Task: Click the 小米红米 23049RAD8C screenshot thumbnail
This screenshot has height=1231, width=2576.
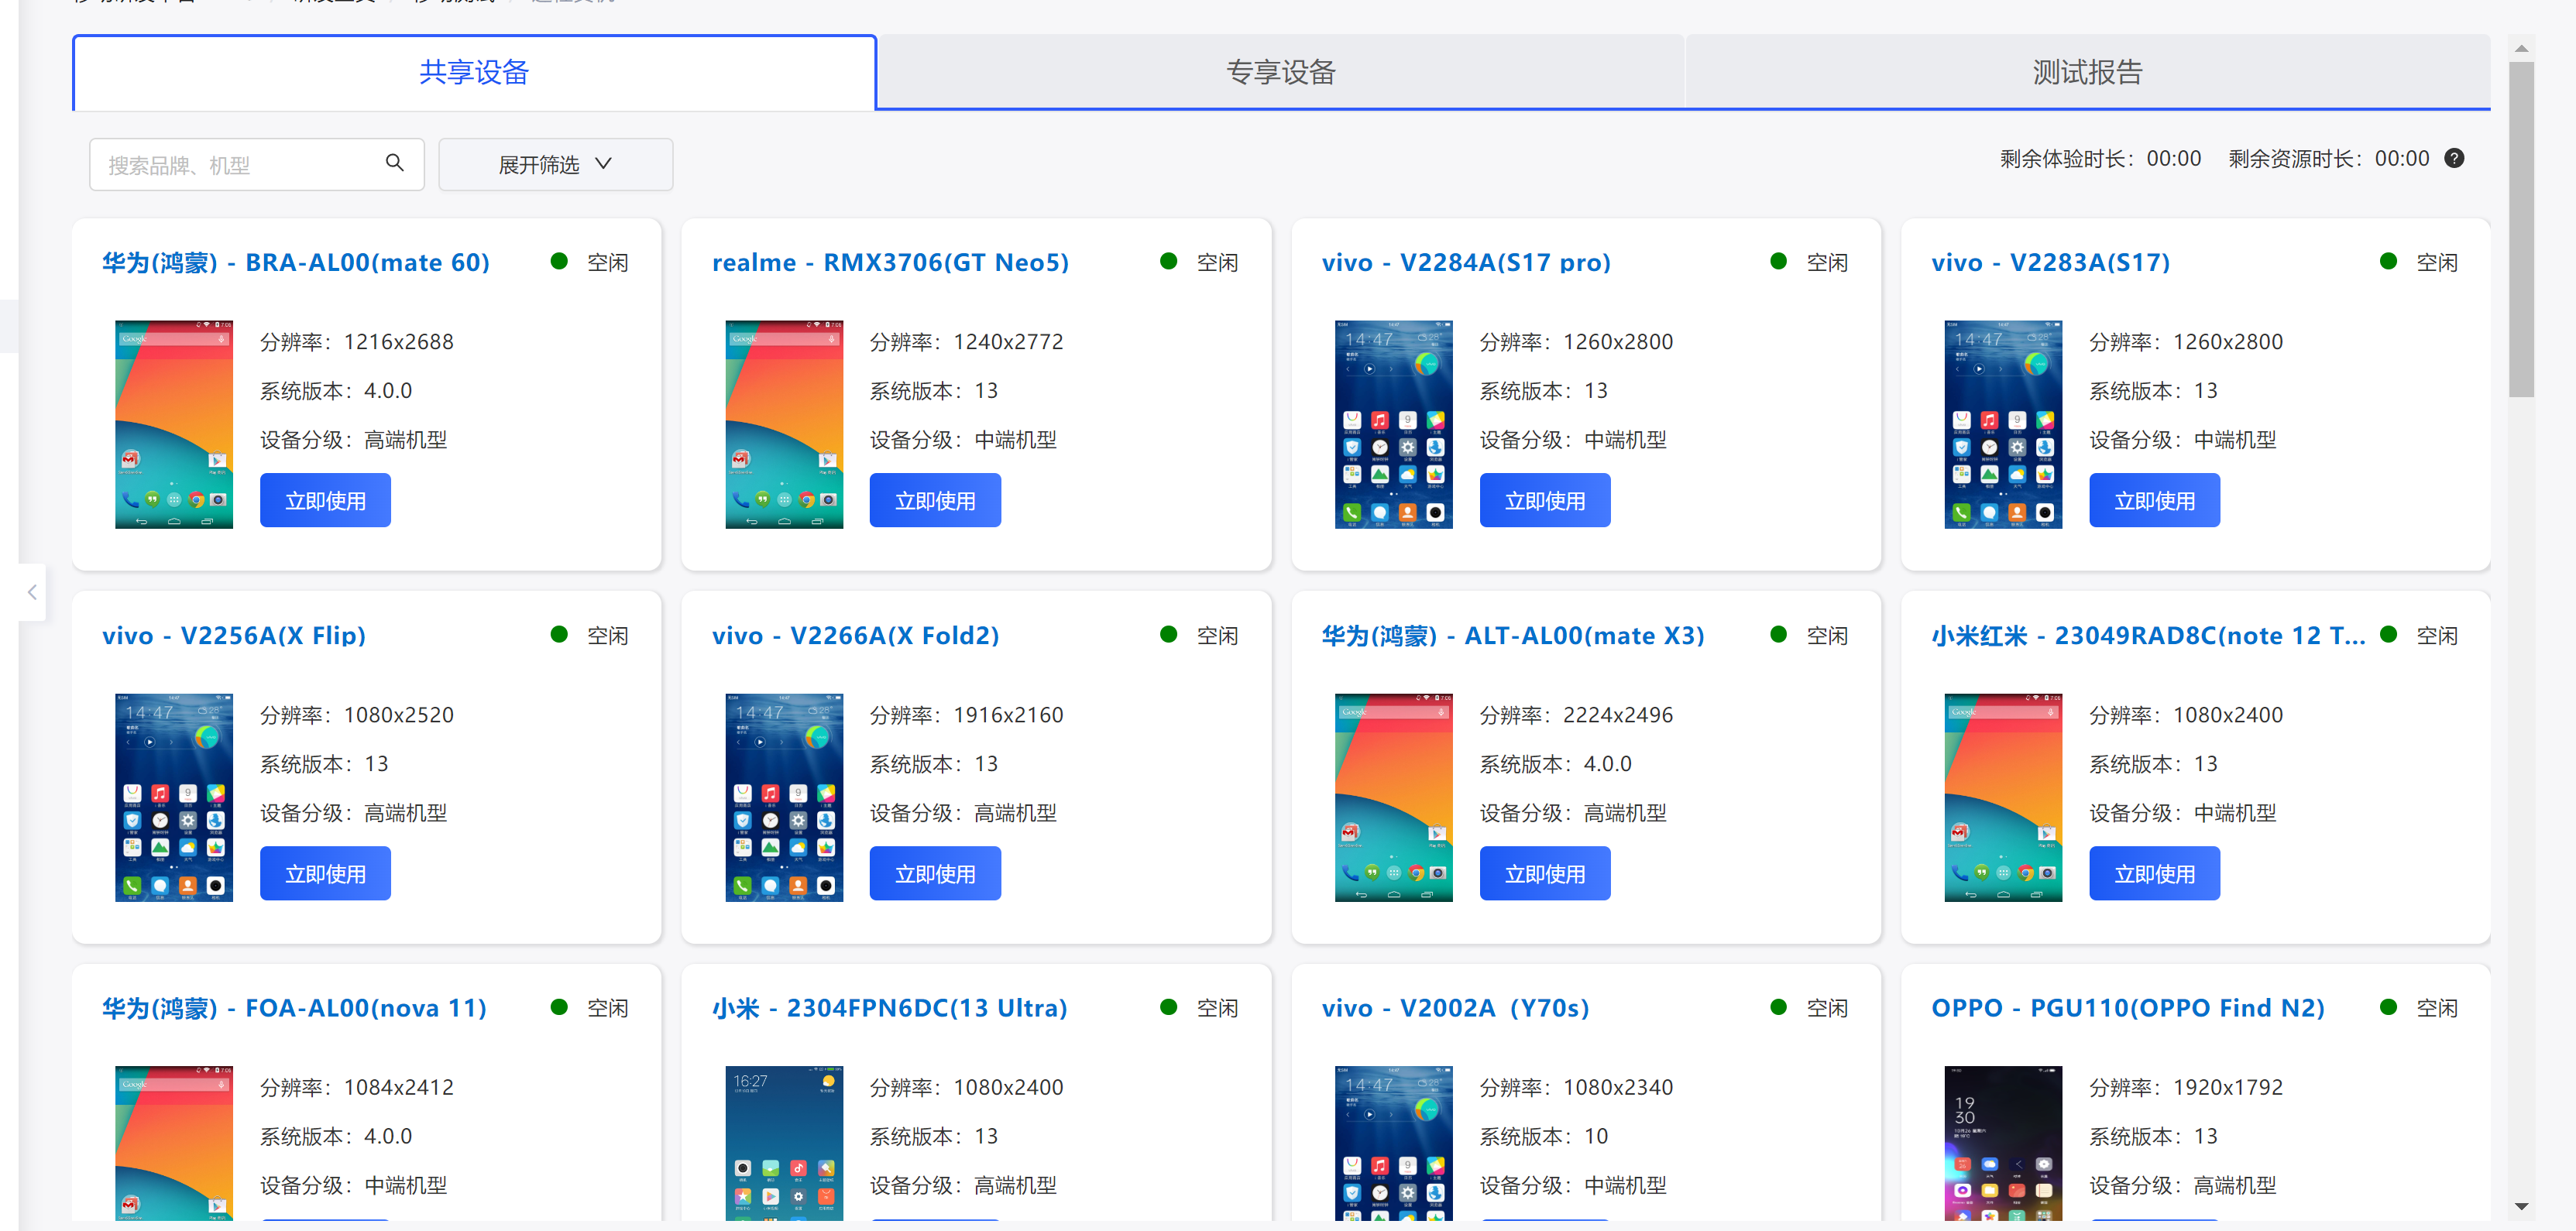Action: [2003, 797]
